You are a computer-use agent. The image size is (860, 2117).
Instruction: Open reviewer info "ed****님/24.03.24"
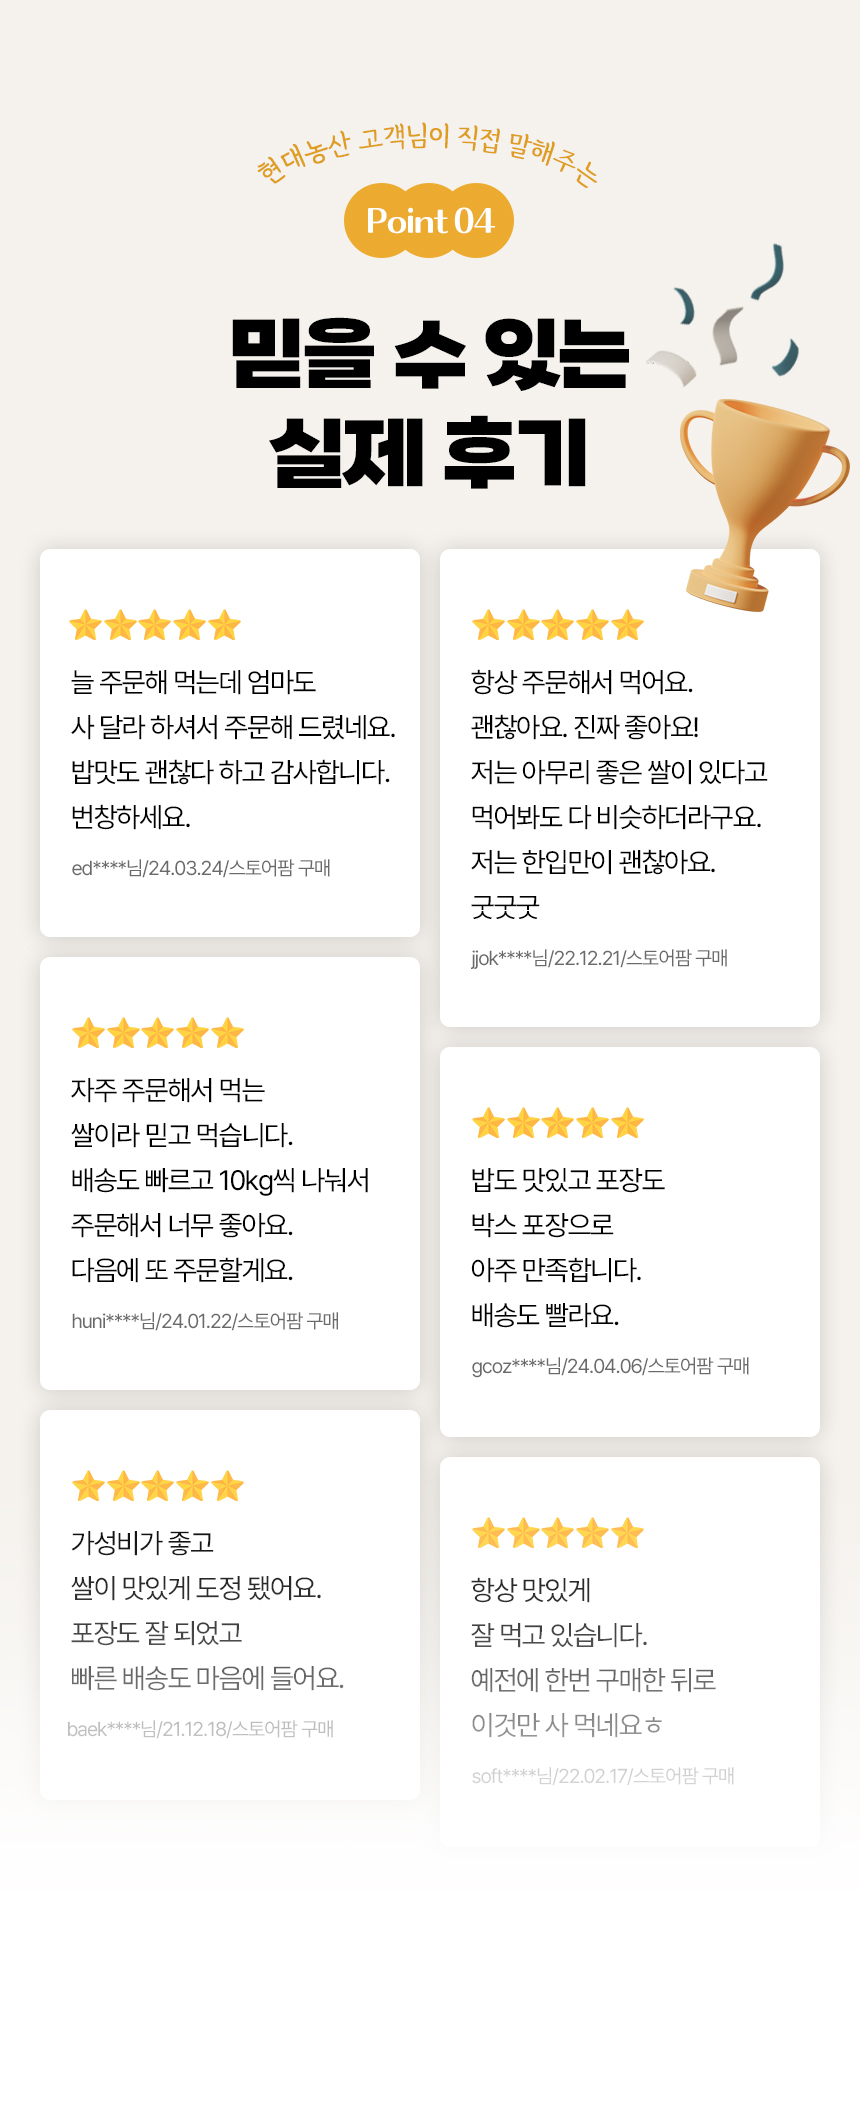point(201,868)
